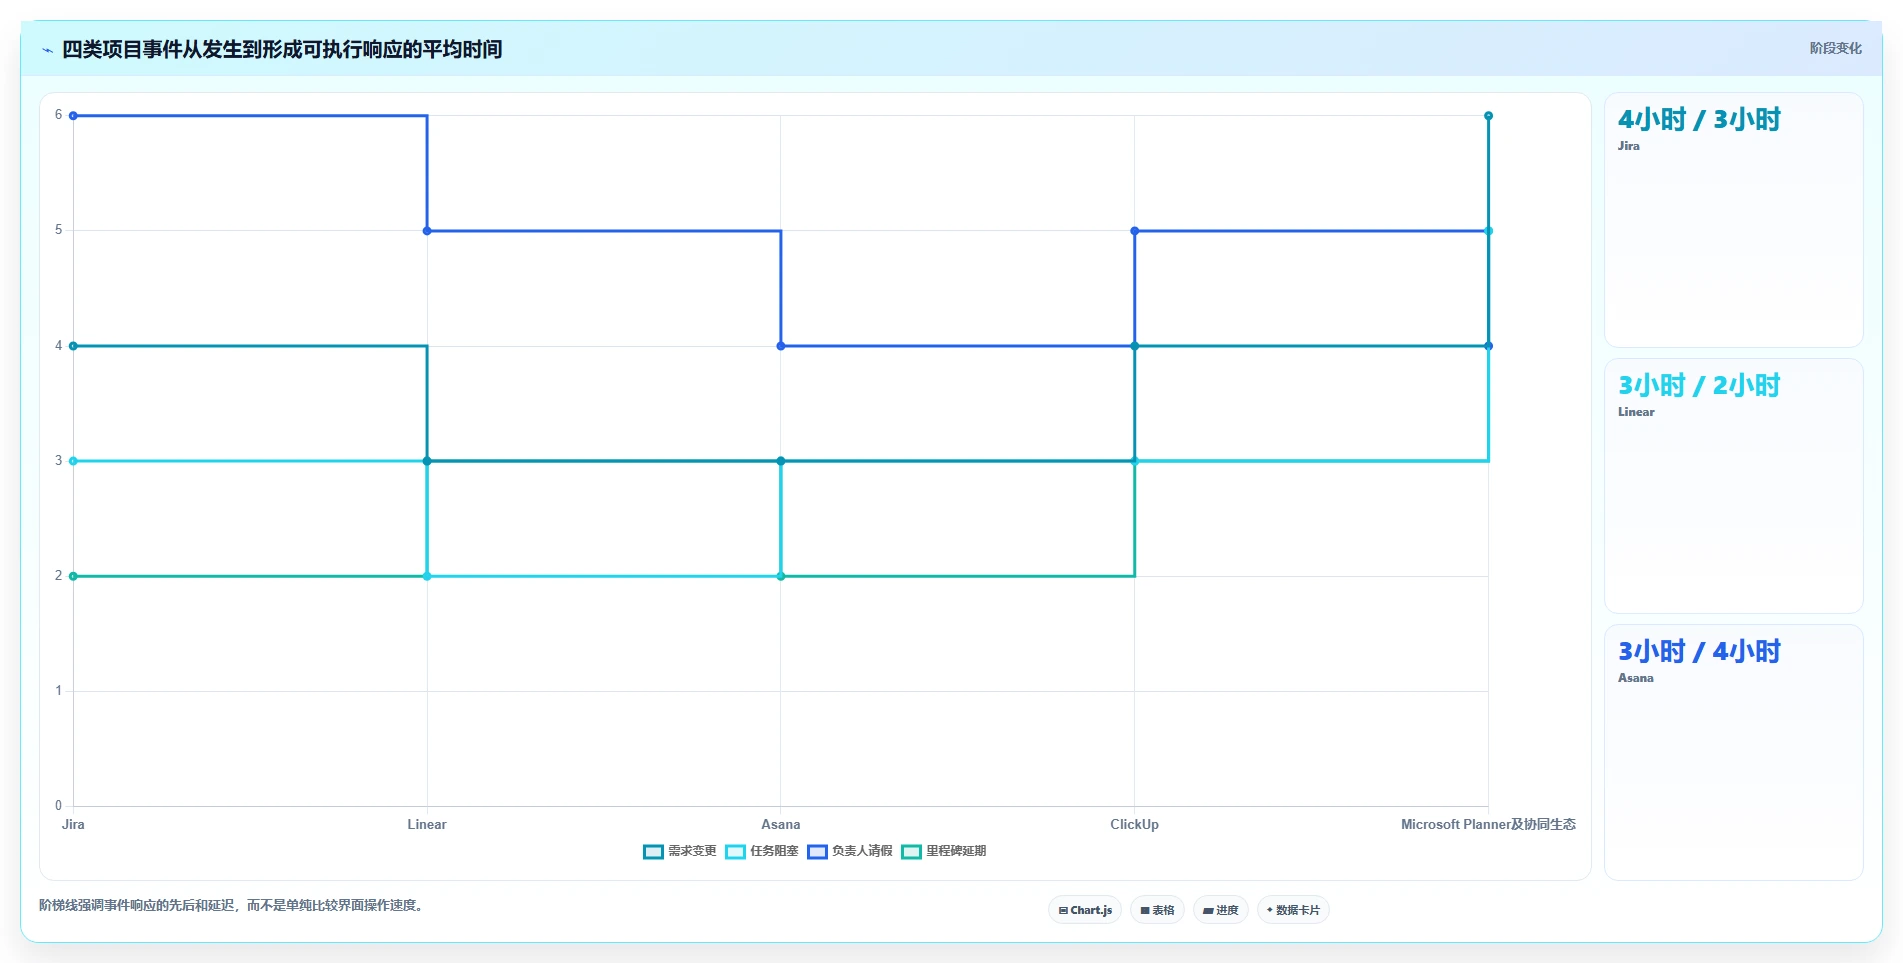Click the 数据卡片 pill tag

tap(1293, 910)
